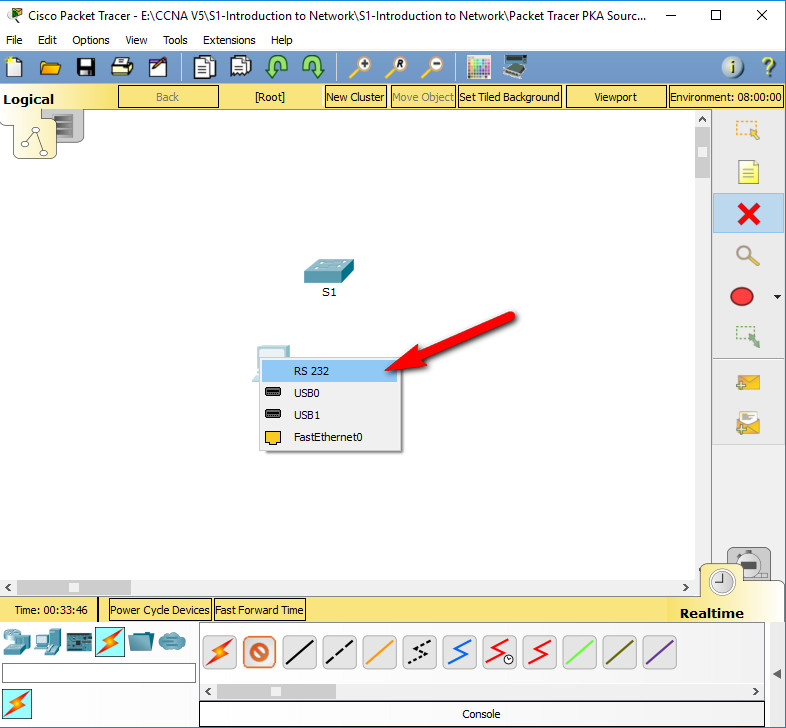Toggle the Logical workspace view tab
Viewport: 786px width, 728px height.
point(29,99)
